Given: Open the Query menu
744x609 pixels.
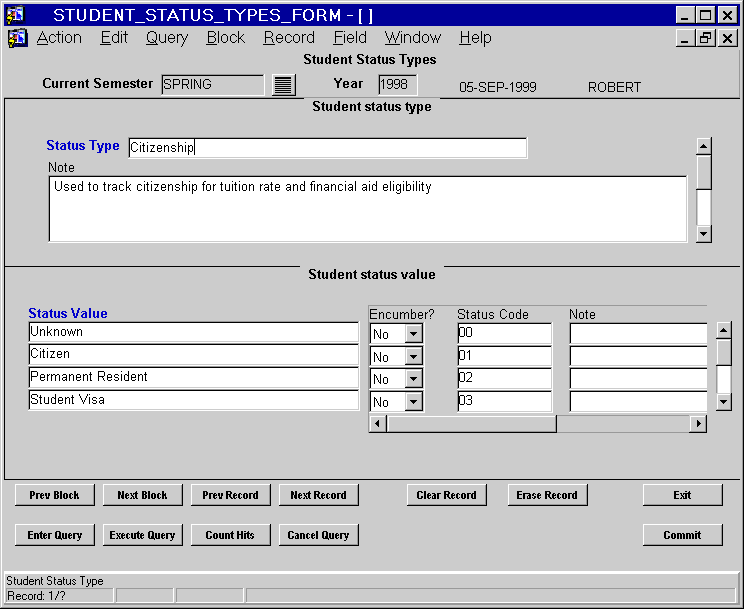Looking at the screenshot, I should coord(167,37).
